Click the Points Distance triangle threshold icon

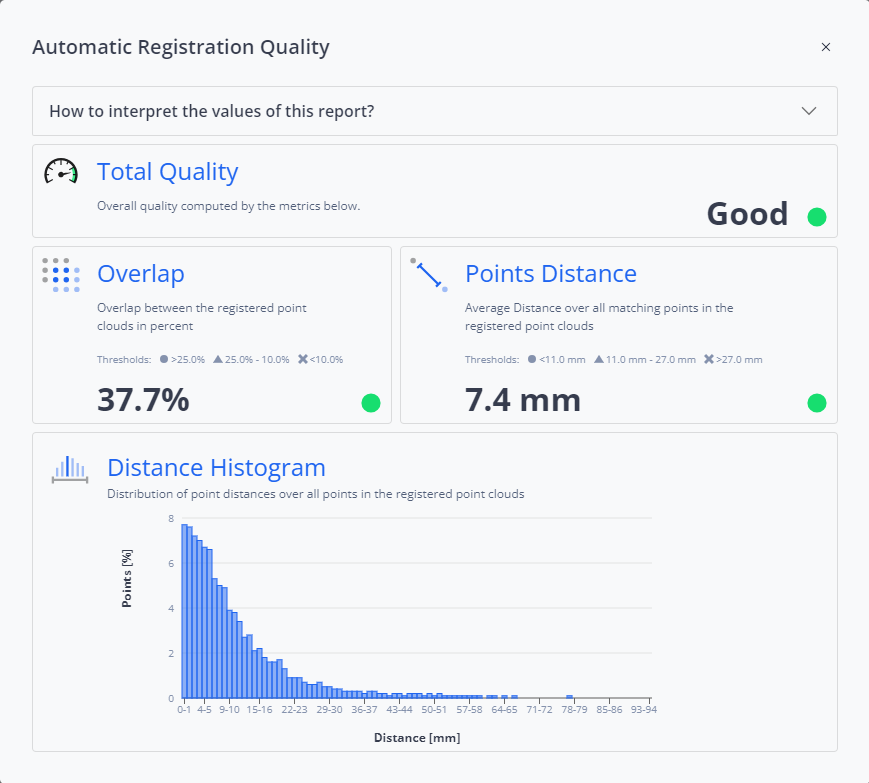[598, 359]
